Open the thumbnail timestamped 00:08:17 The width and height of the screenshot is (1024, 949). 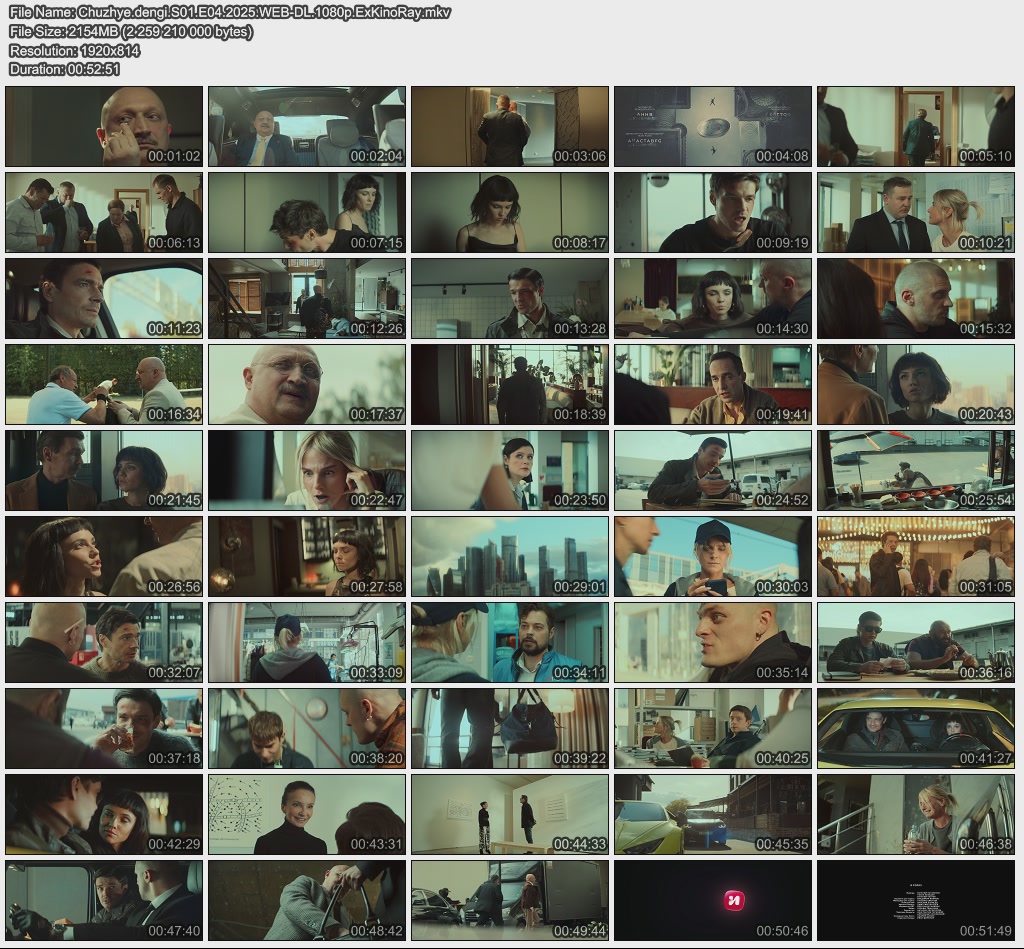[x=510, y=212]
